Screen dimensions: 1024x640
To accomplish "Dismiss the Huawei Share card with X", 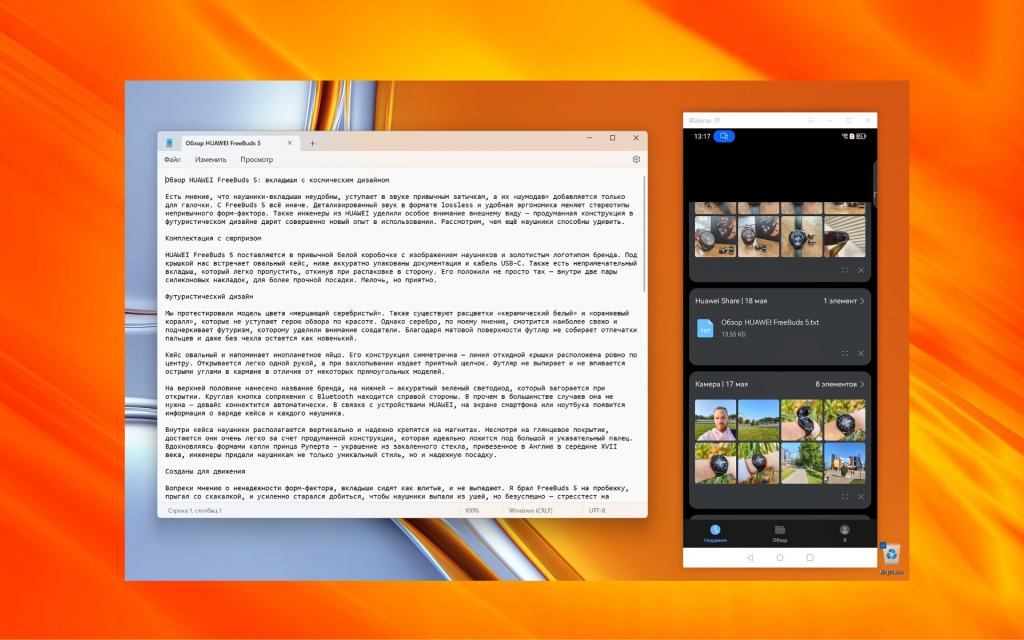I will coord(861,353).
